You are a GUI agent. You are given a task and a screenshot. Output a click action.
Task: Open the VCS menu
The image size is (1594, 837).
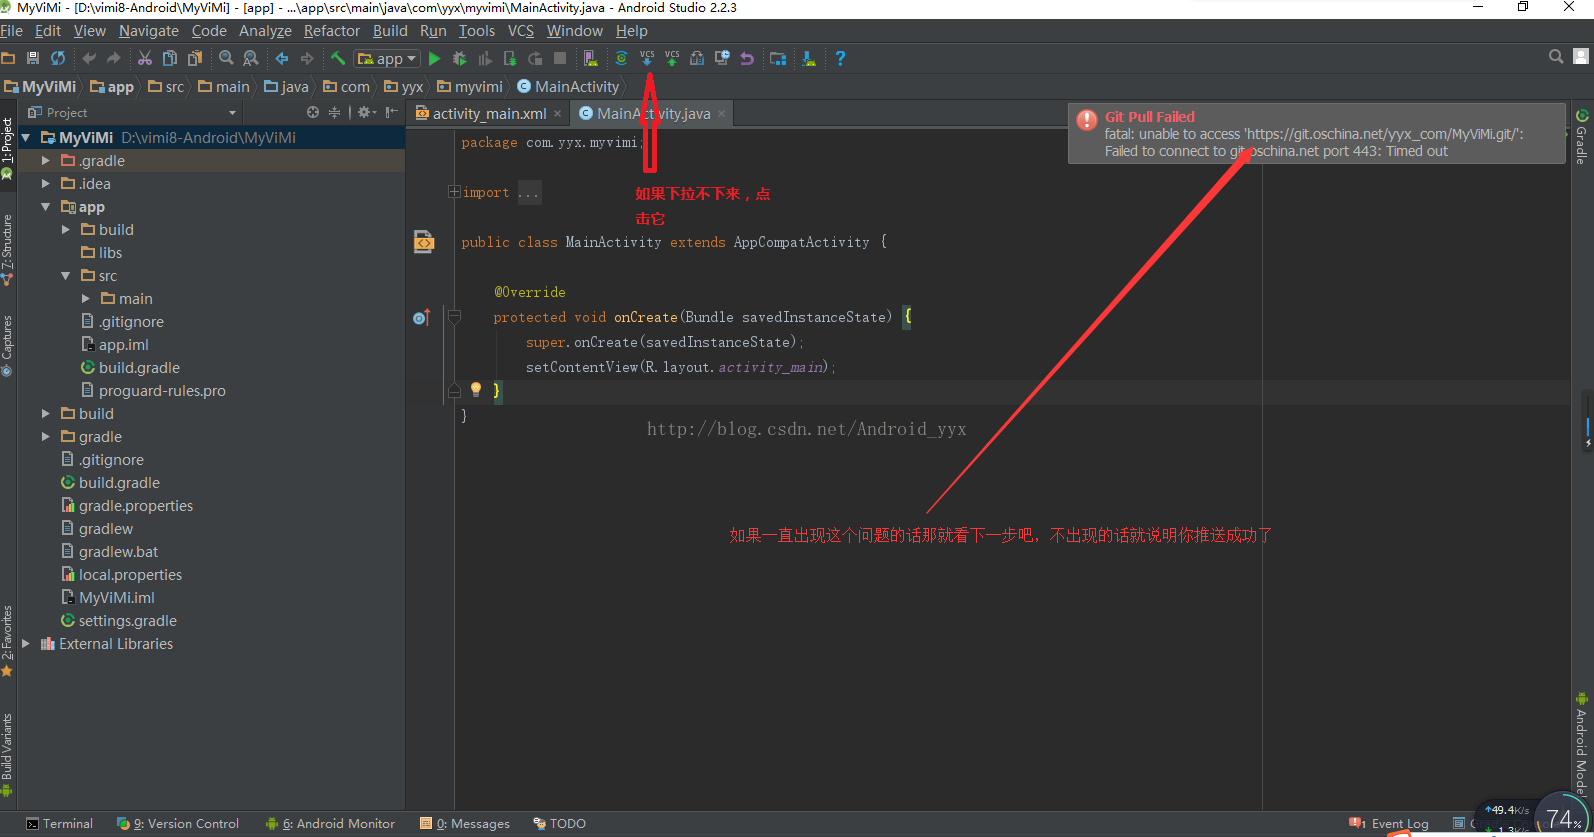(521, 31)
